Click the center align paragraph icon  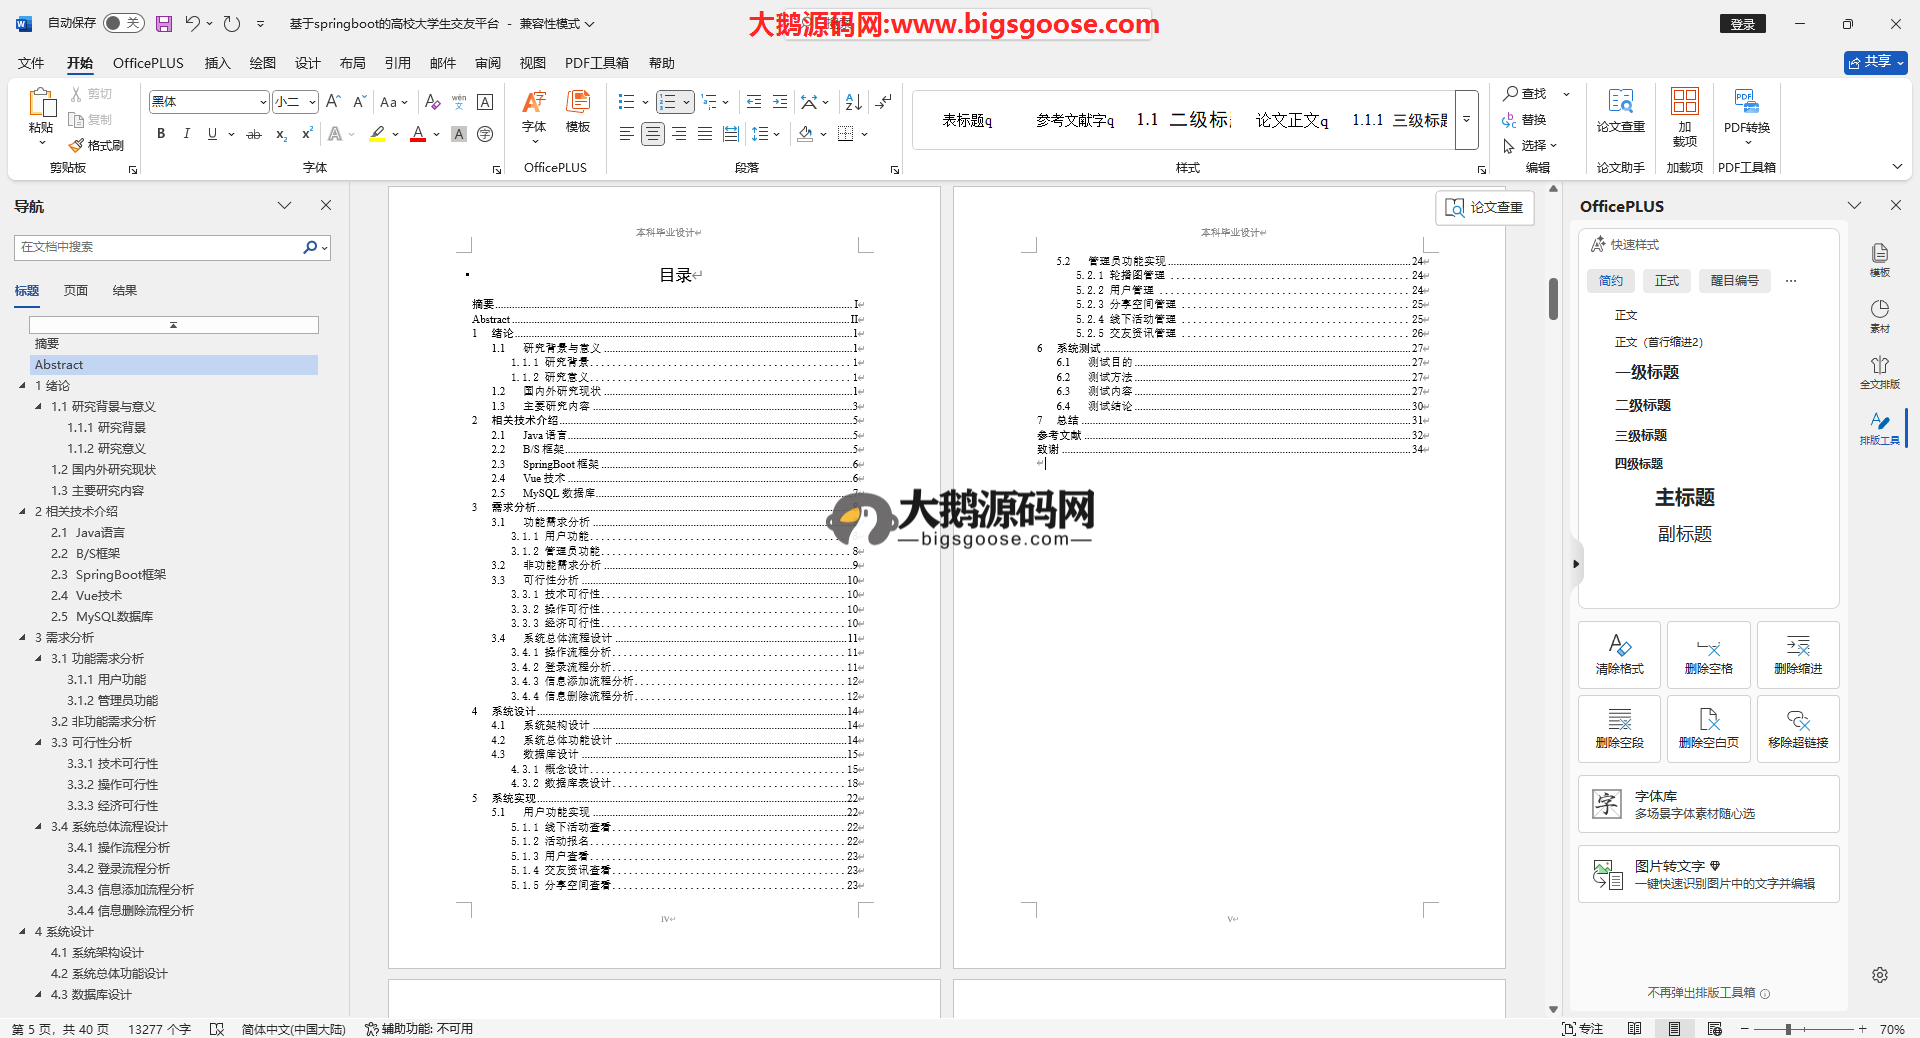[x=653, y=134]
